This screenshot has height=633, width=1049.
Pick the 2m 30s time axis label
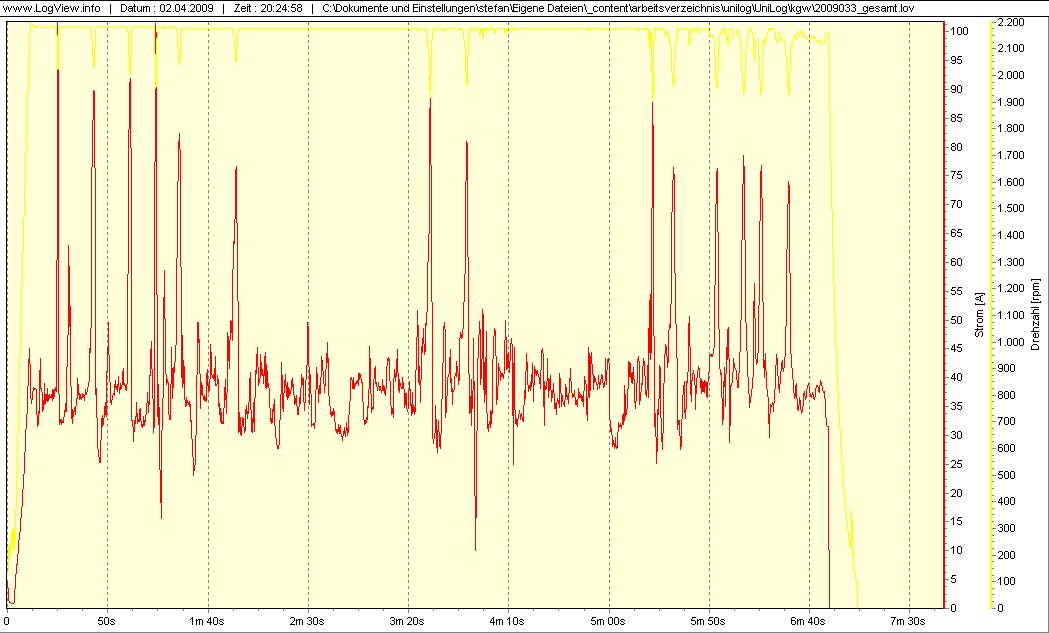tap(307, 621)
